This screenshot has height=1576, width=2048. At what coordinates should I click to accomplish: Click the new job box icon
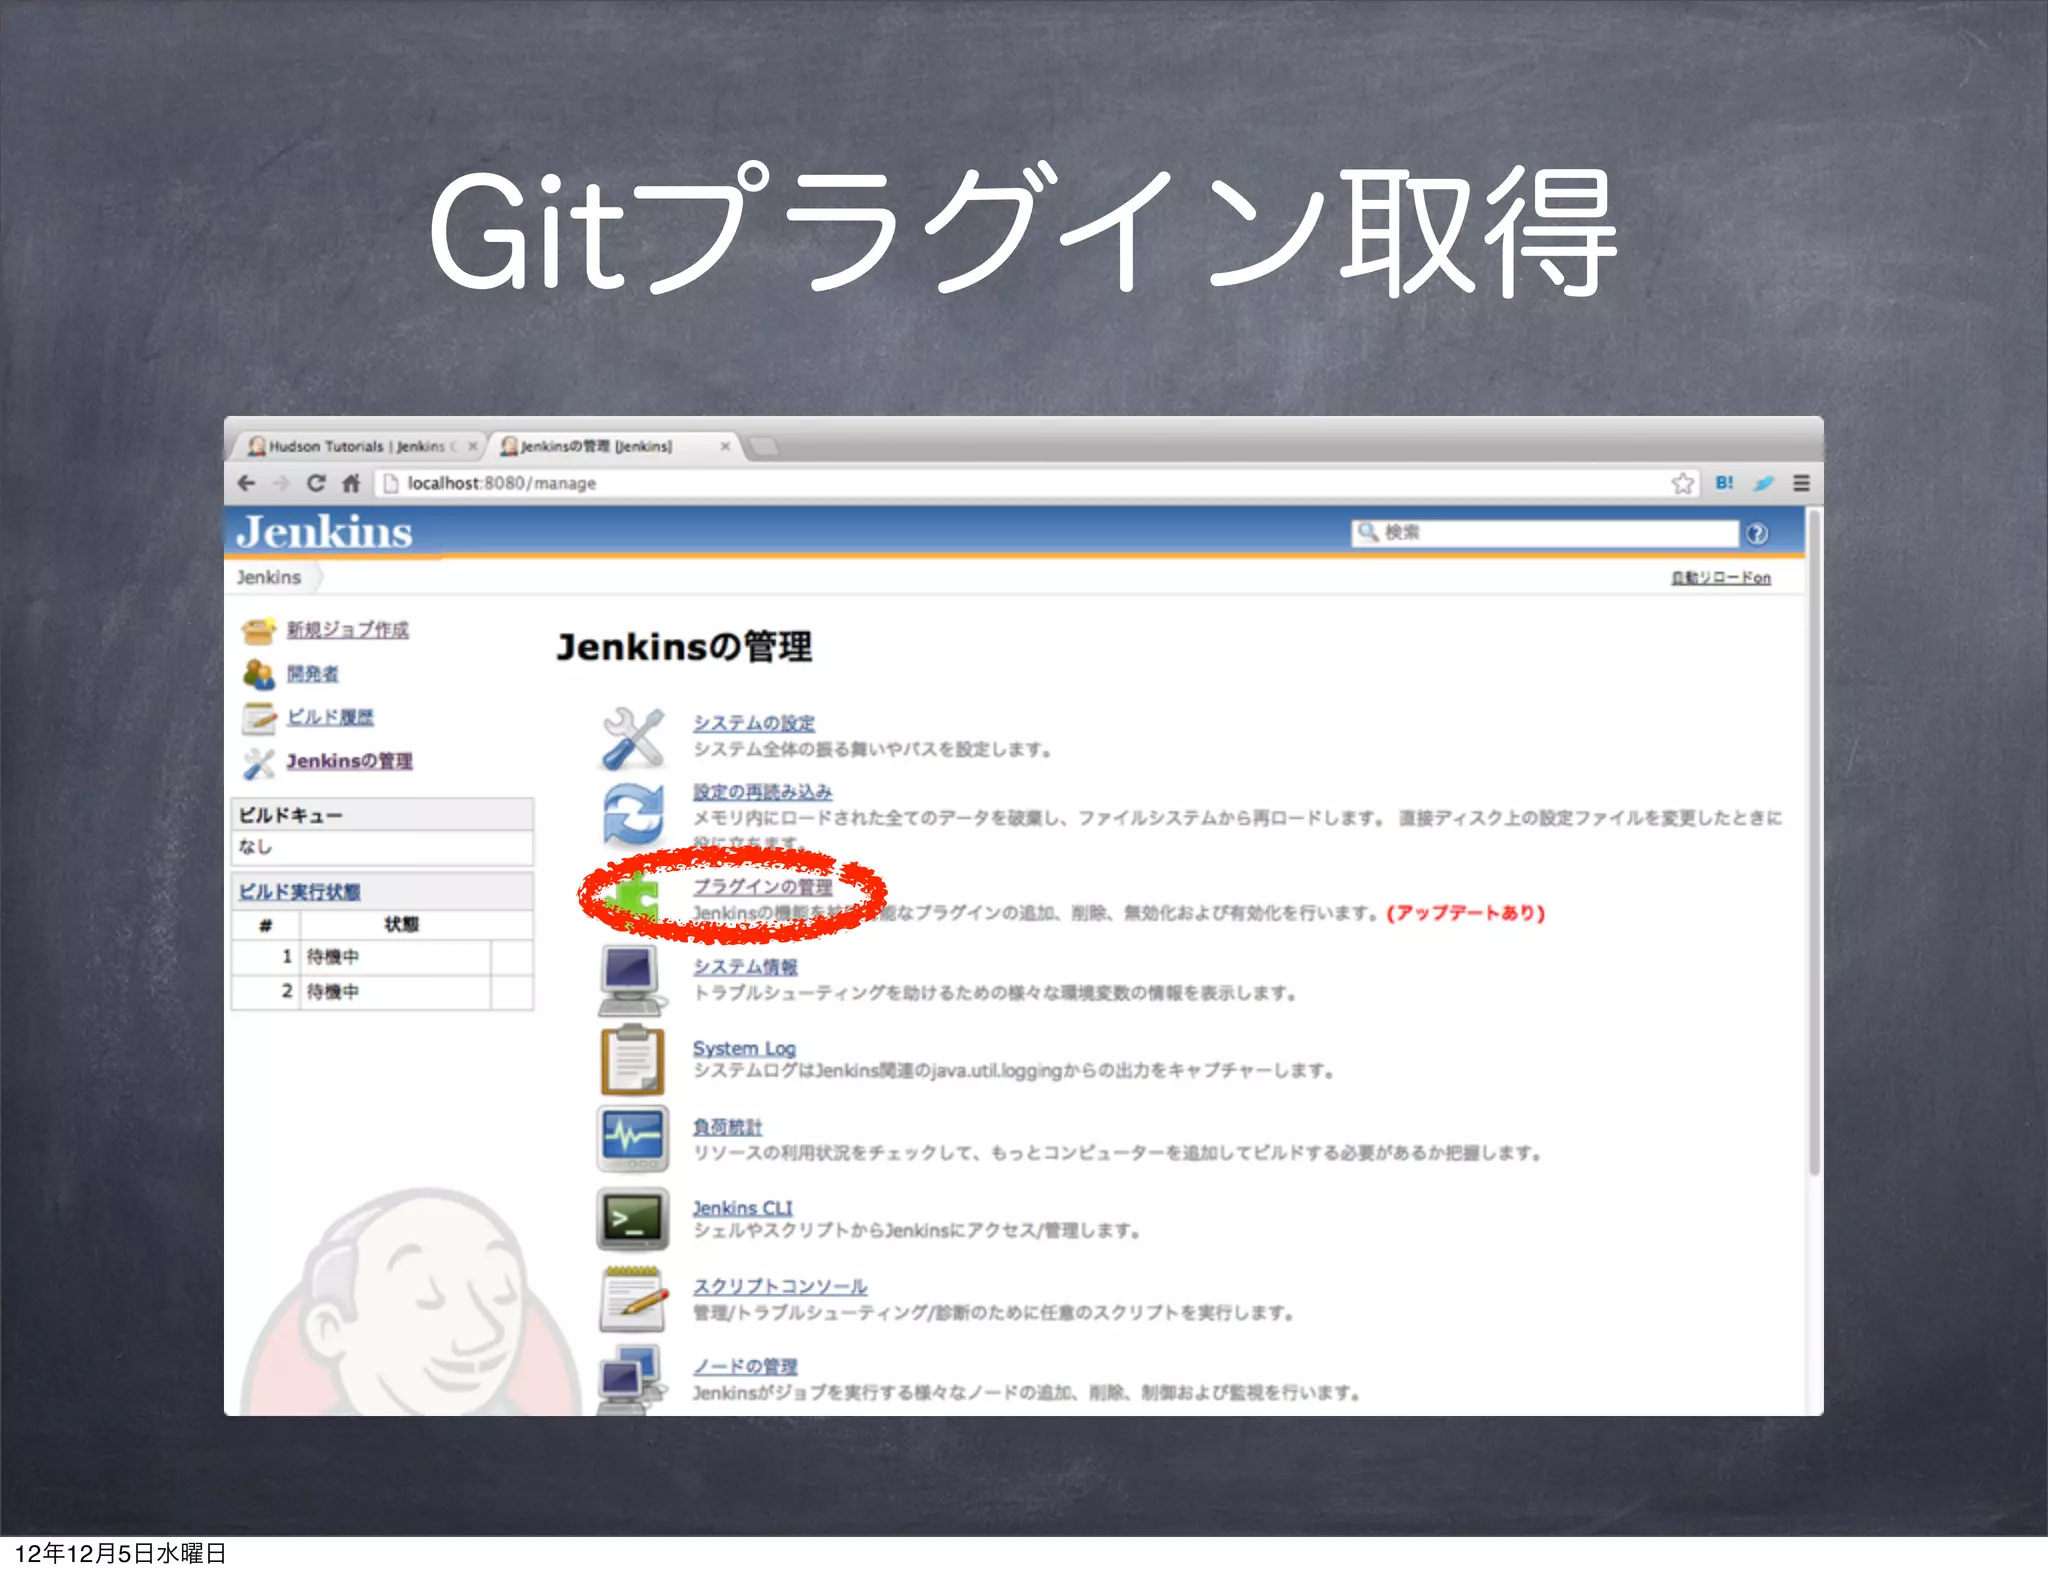tap(258, 630)
